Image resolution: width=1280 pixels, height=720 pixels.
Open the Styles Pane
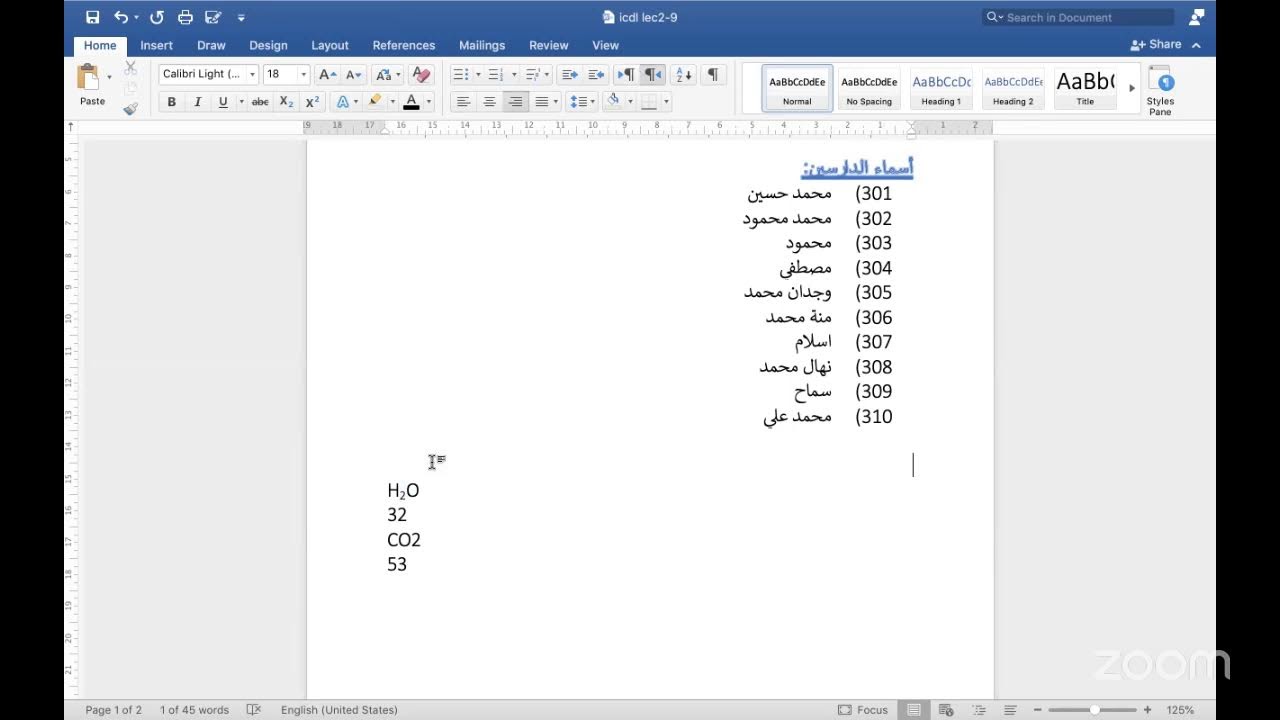tap(1160, 90)
